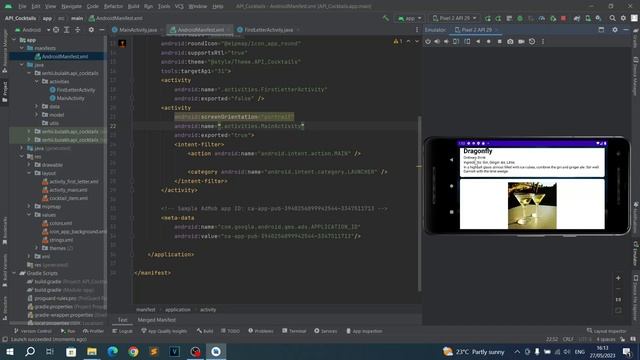Open Search Everywhere magnifier icon

pyautogui.click(x=612, y=18)
